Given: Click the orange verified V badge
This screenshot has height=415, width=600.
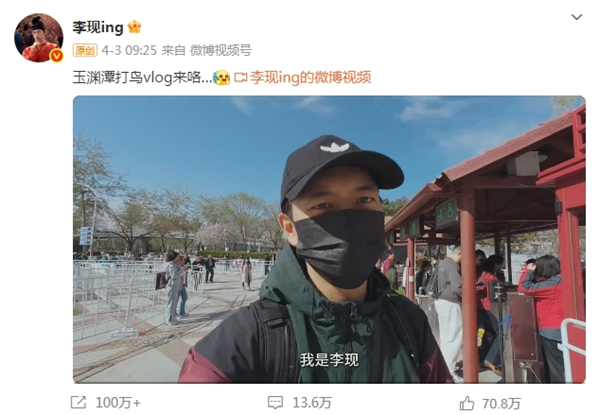Looking at the screenshot, I should pyautogui.click(x=57, y=56).
